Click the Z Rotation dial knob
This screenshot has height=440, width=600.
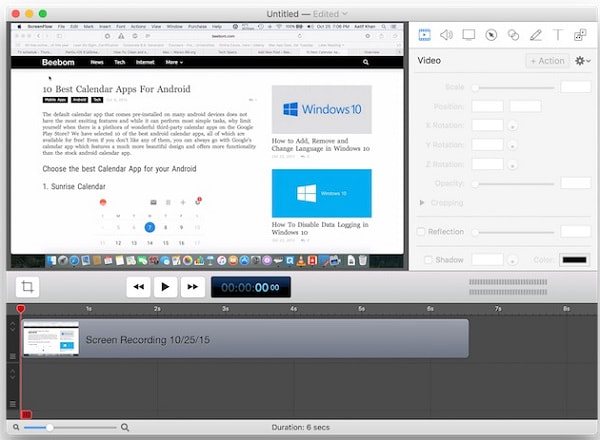point(512,165)
